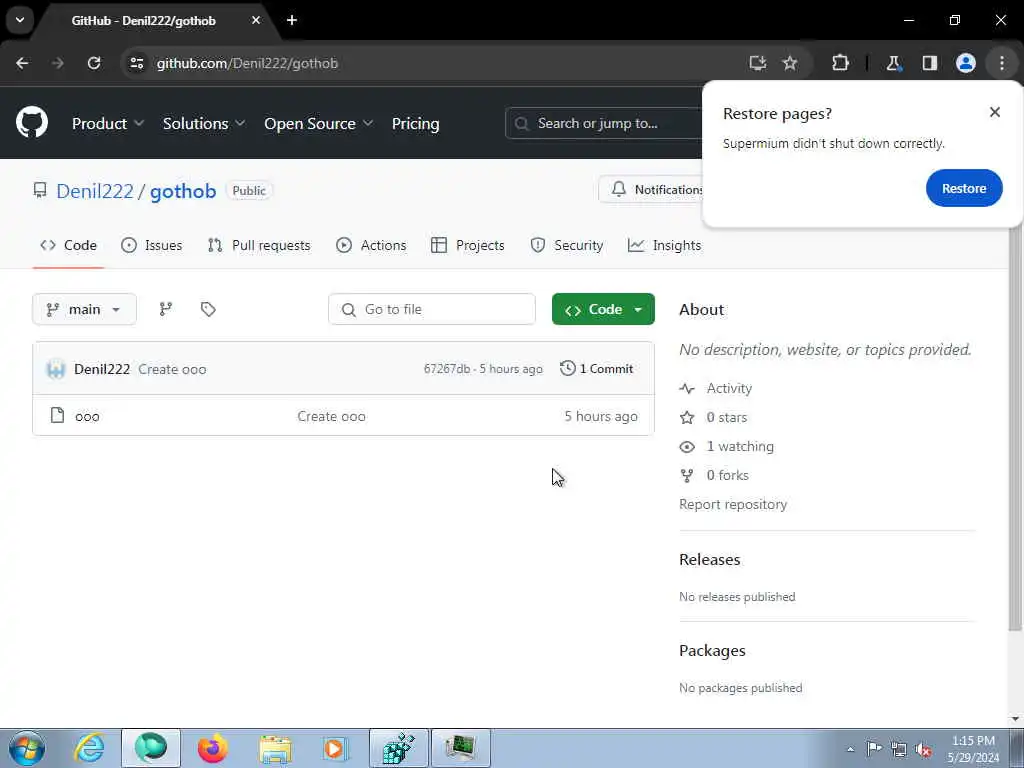Close the GitHub Denil222/gothob tab
1024x768 pixels.
[256, 20]
